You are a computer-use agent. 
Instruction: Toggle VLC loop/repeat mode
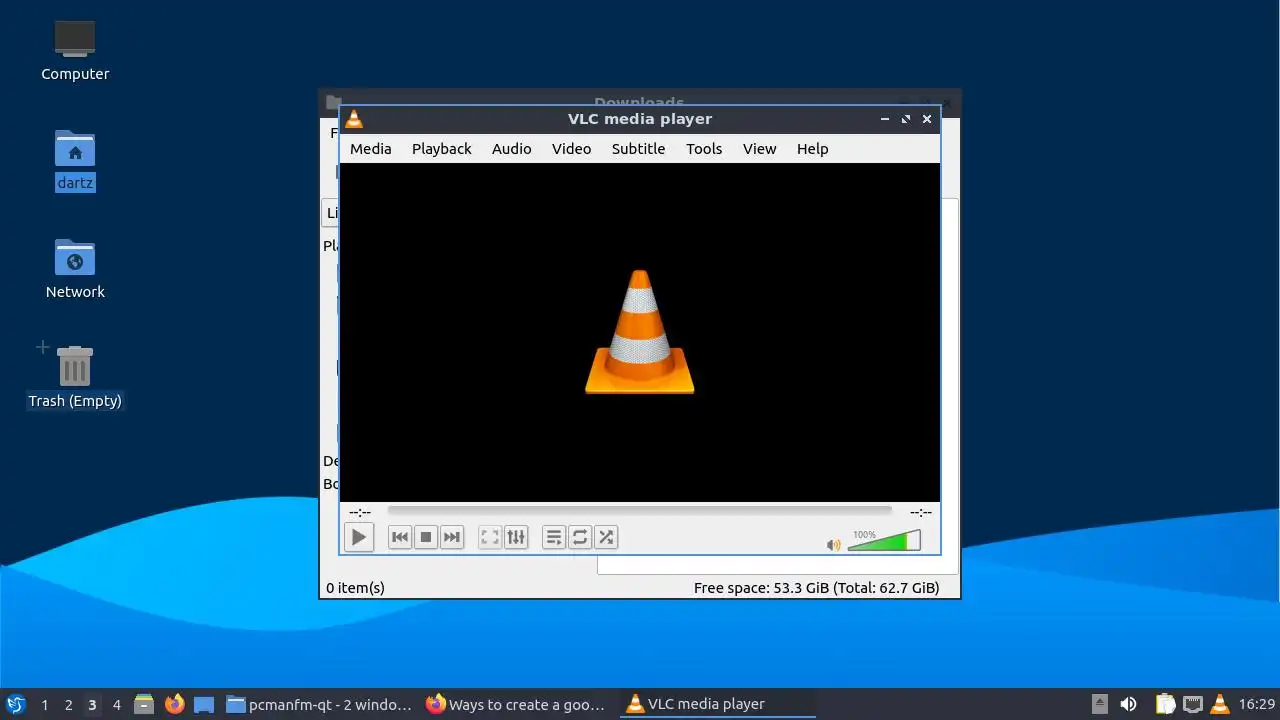point(580,537)
